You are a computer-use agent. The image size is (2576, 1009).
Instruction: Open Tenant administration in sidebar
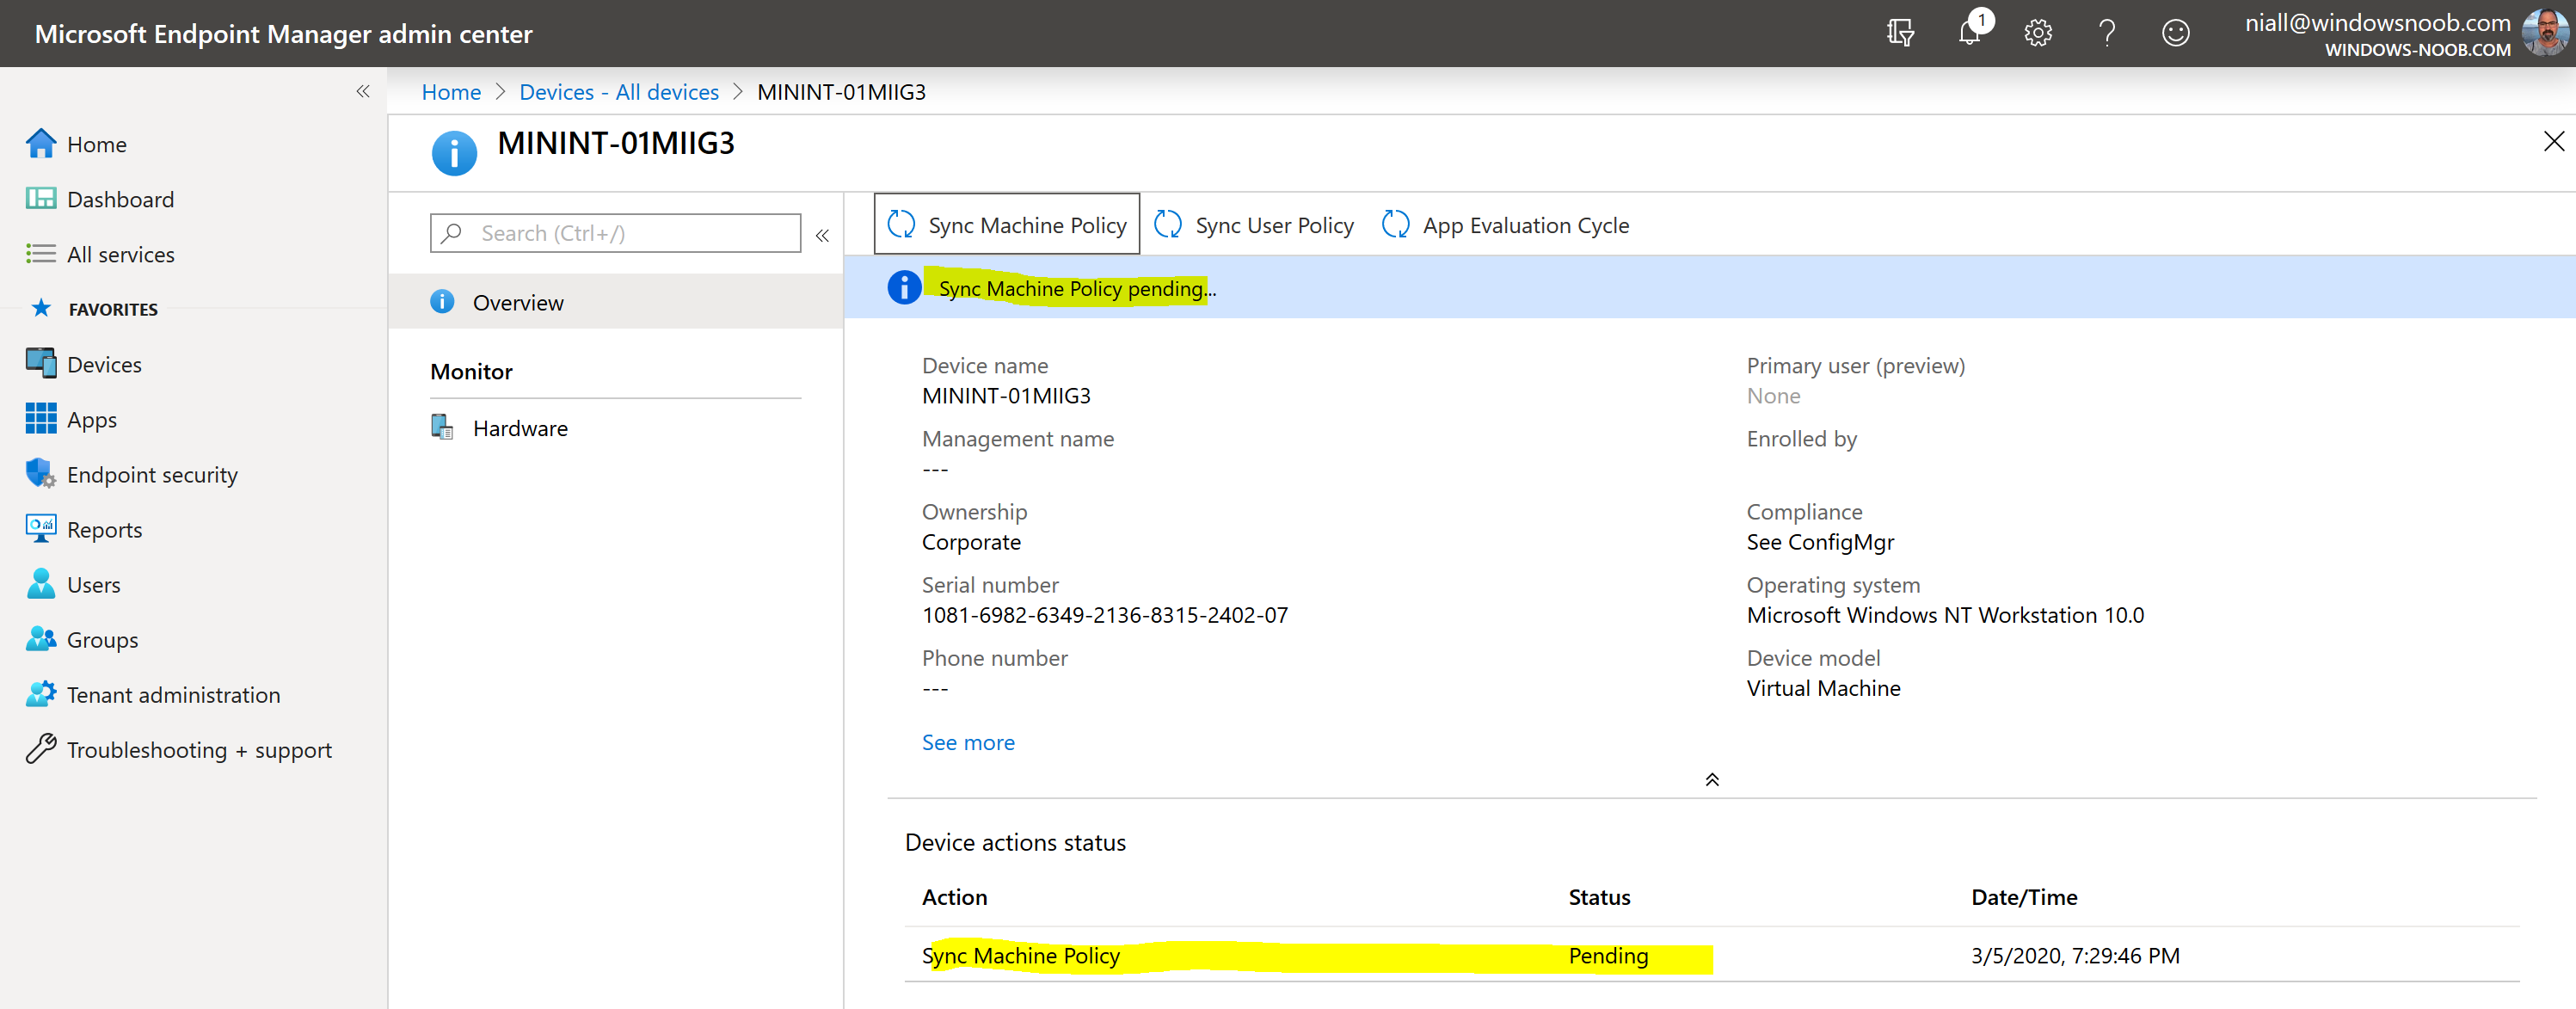click(x=173, y=694)
